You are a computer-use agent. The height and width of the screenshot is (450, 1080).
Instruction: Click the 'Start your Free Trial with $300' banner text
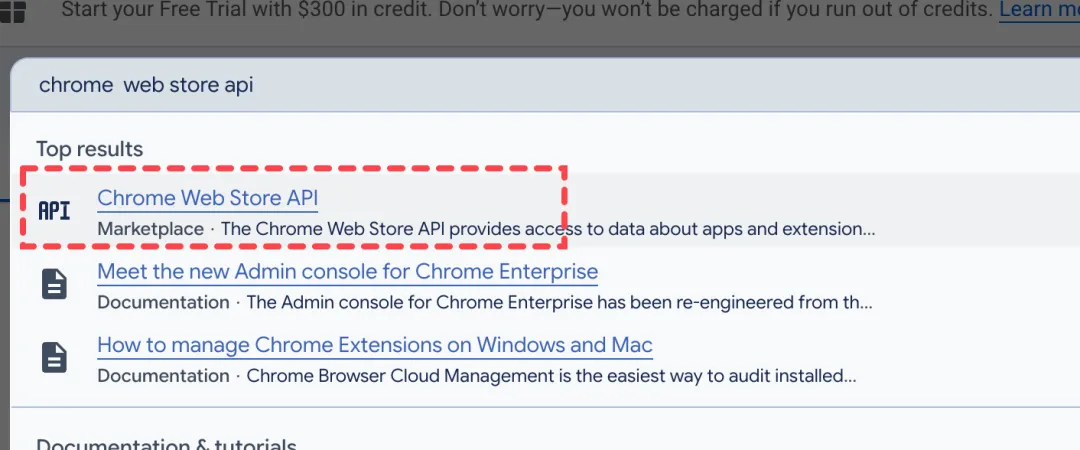(526, 10)
